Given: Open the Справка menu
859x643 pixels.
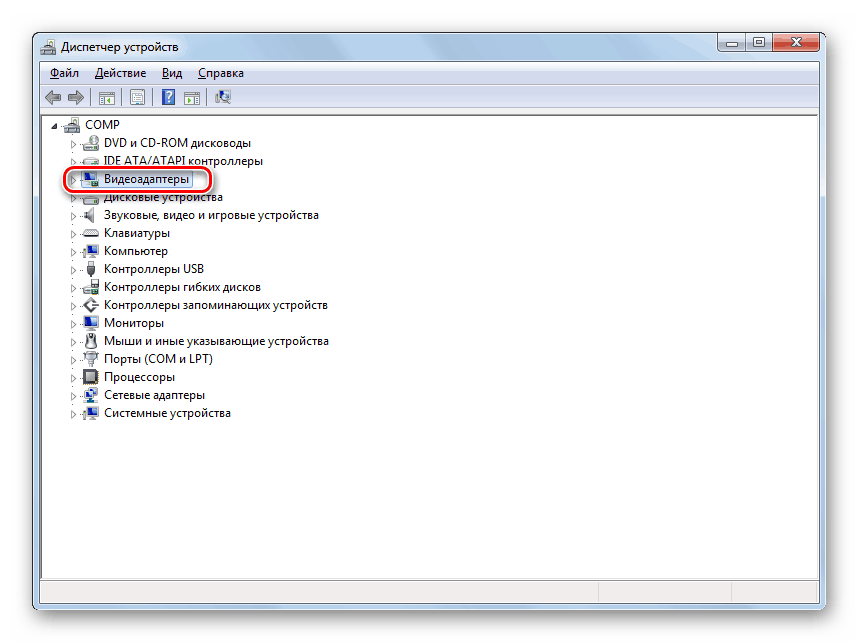Looking at the screenshot, I should [221, 73].
